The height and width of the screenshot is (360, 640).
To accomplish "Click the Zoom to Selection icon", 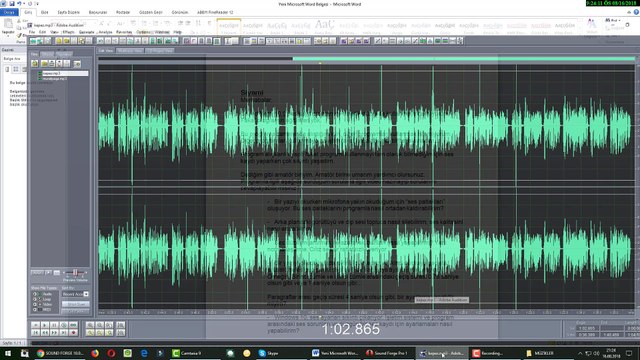I will pyautogui.click(x=90, y=333).
